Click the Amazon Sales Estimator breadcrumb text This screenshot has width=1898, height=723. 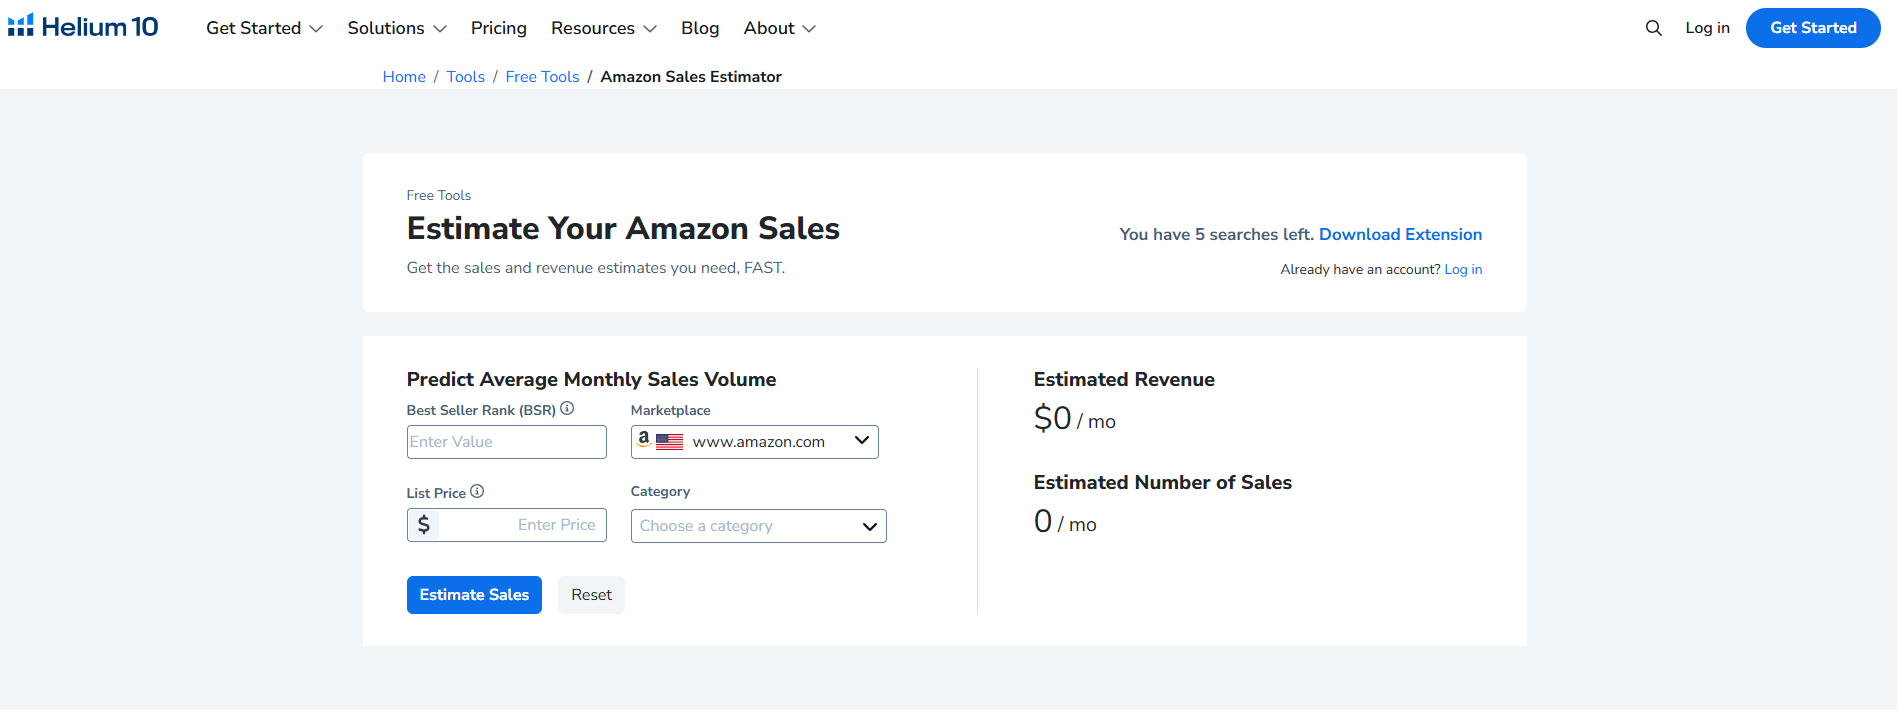tap(691, 77)
